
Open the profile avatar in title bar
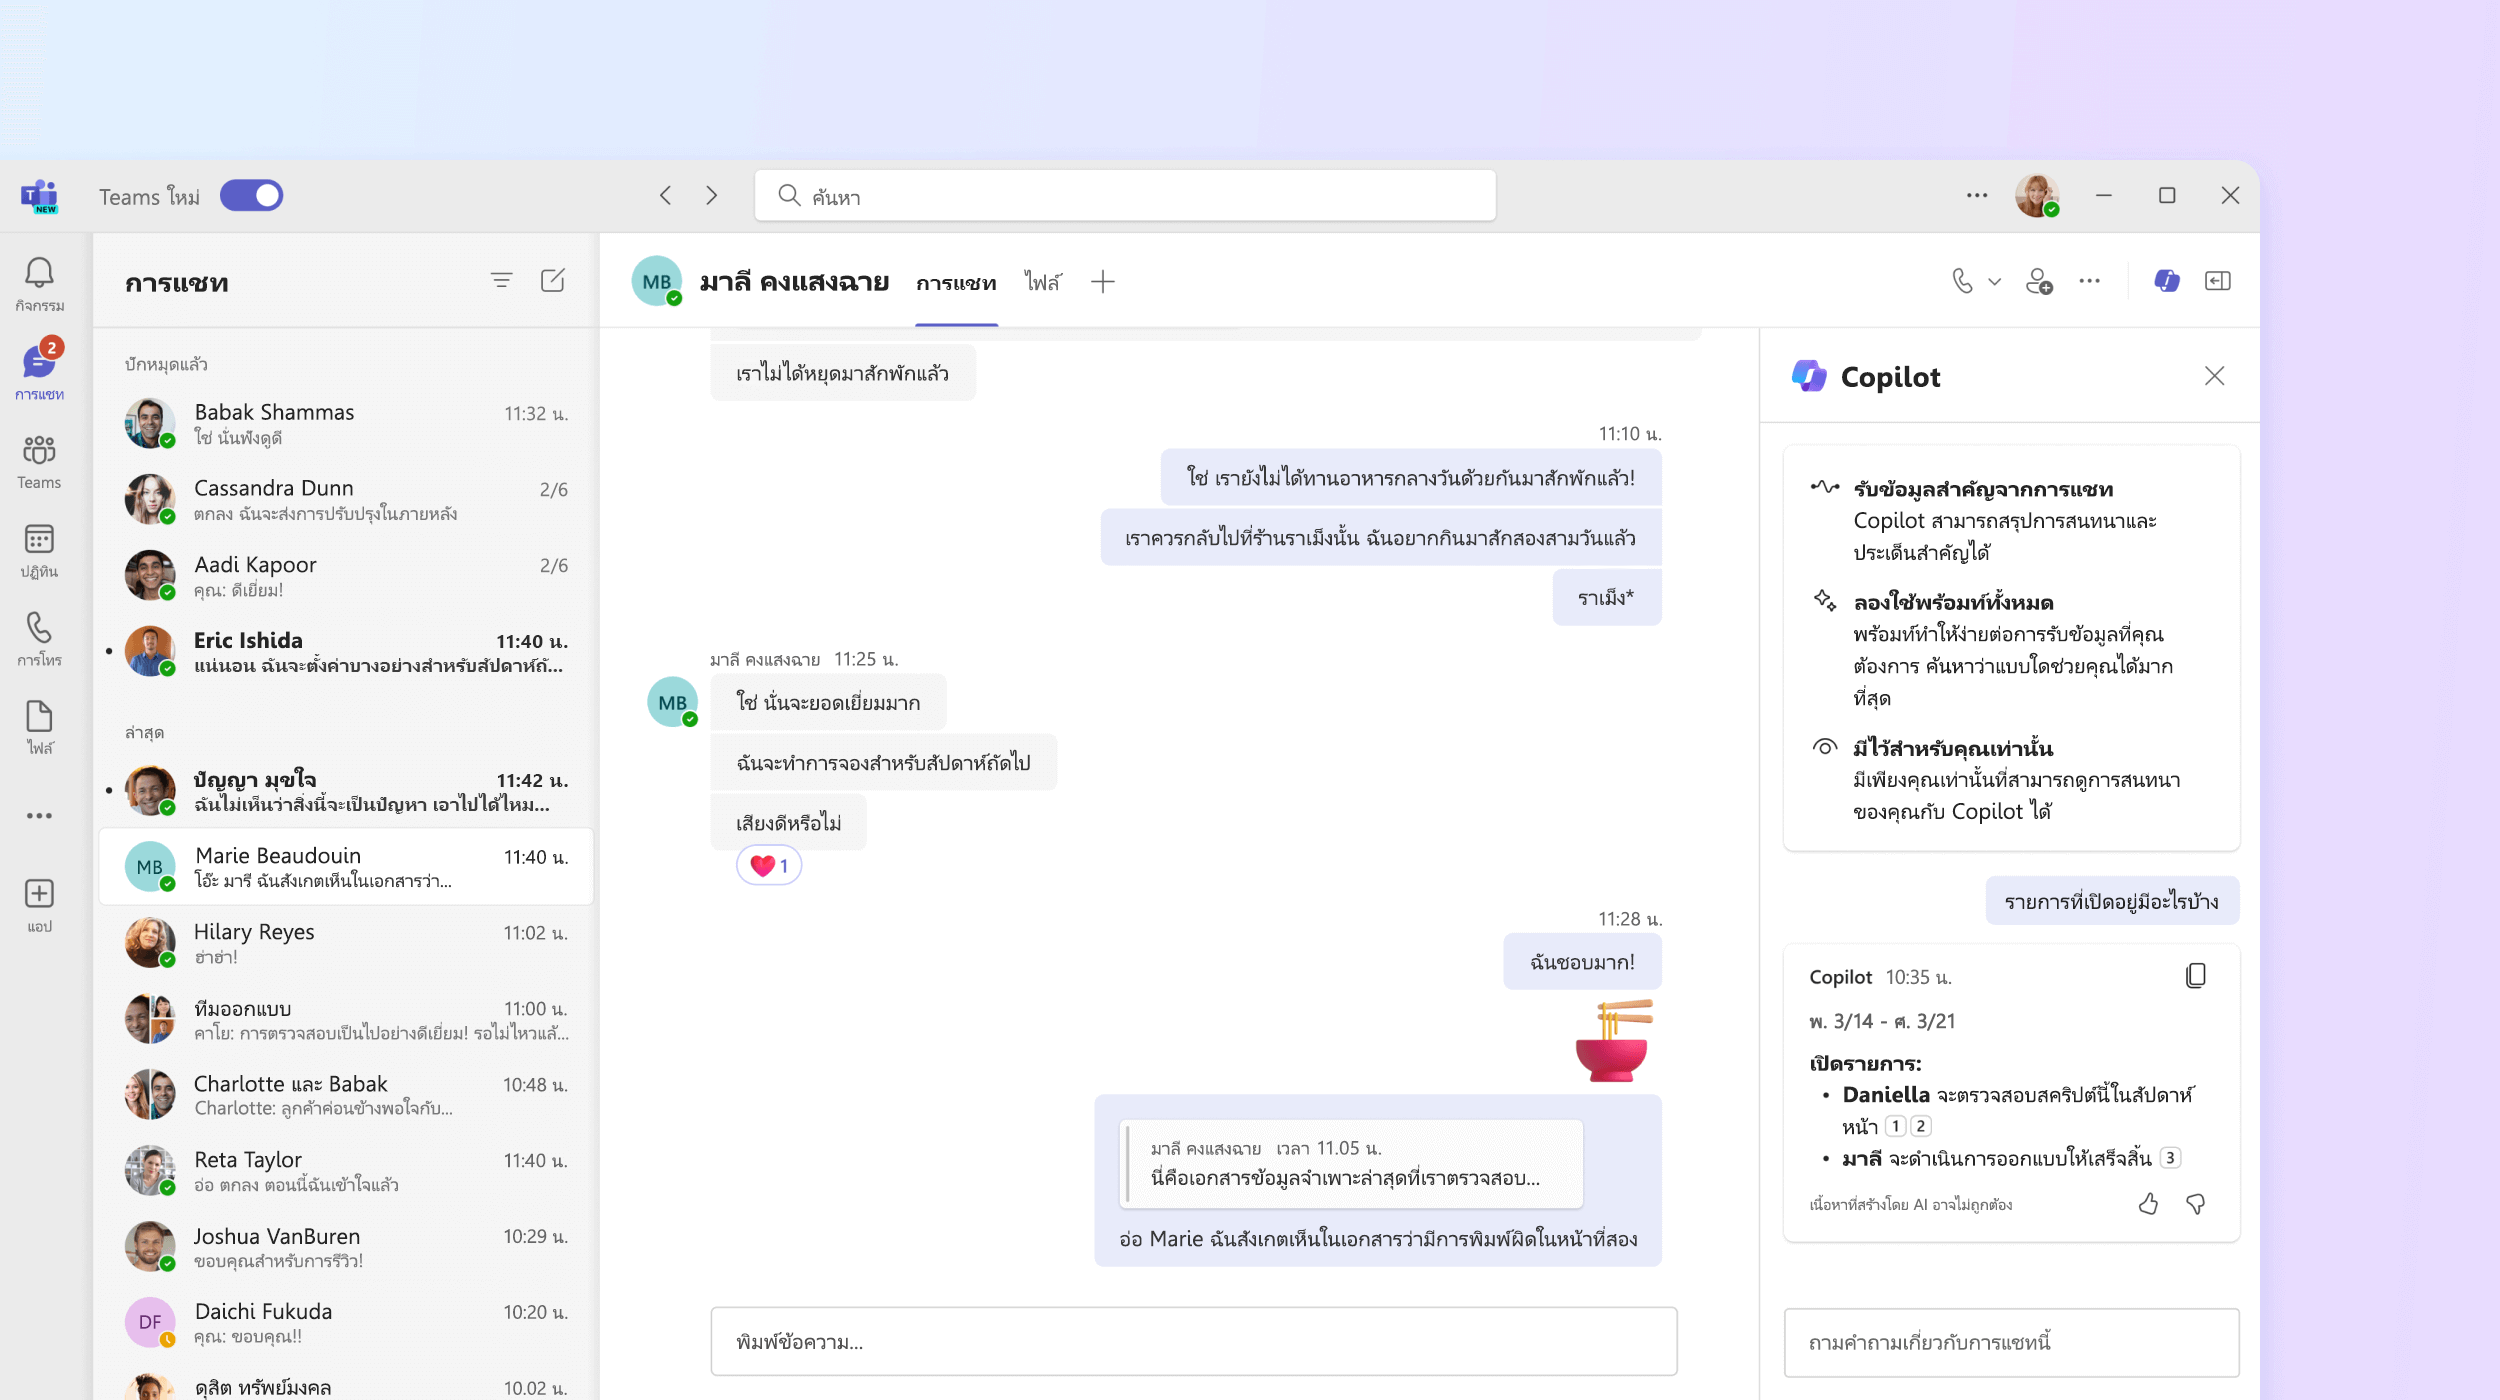2037,196
